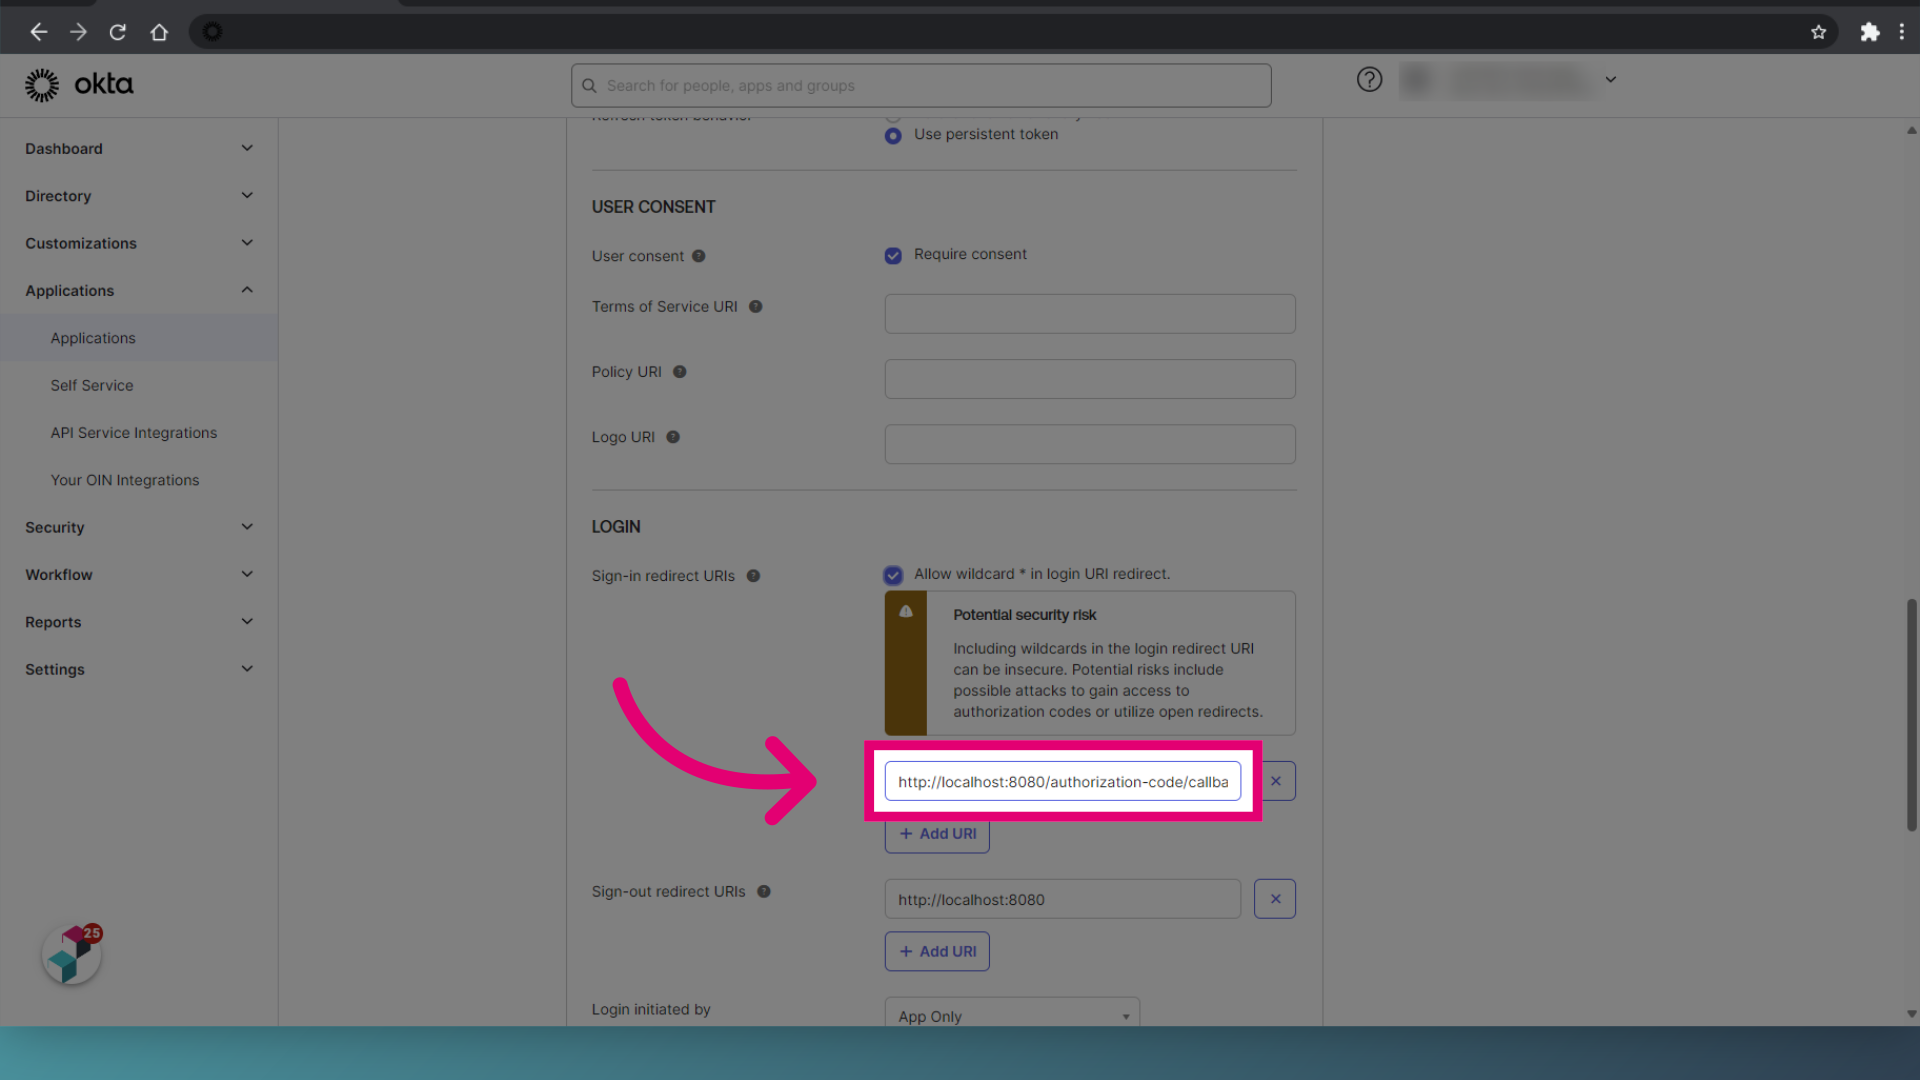Screen dimensions: 1920x1080
Task: Click the sign-in redirect URI field
Action: click(1062, 781)
